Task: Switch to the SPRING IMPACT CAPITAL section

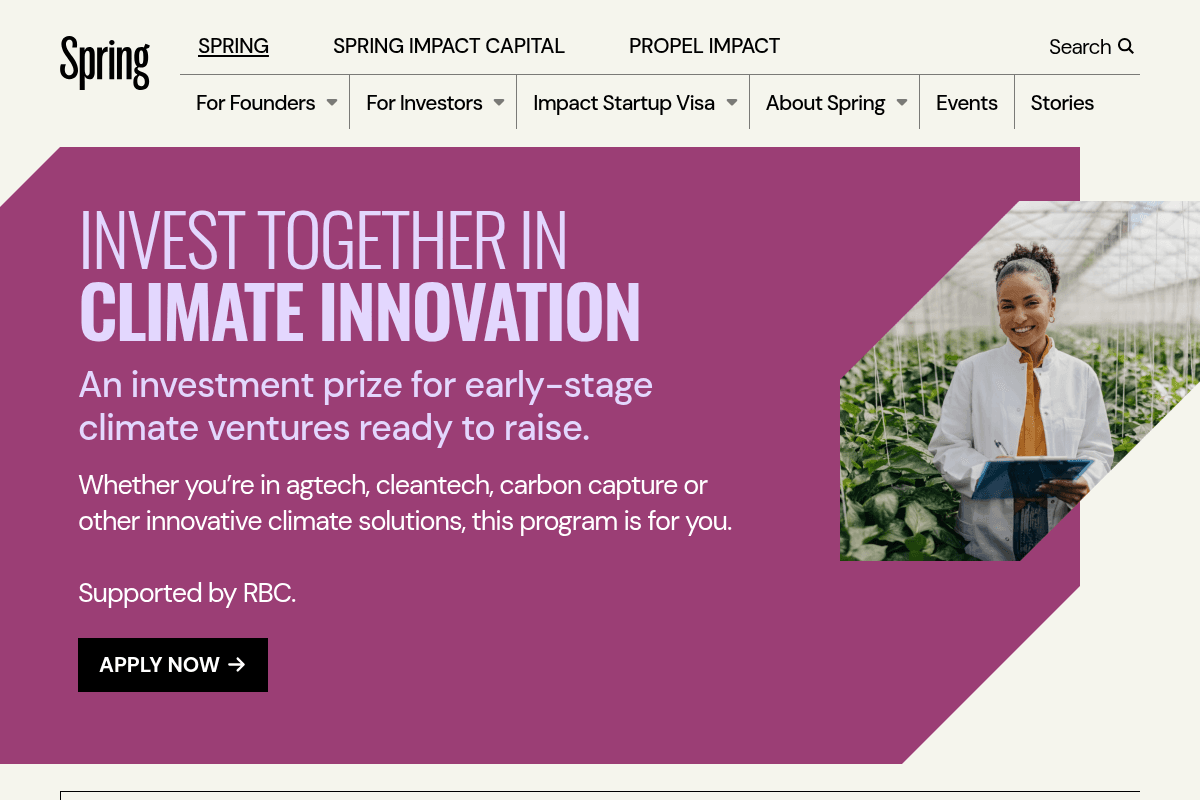Action: [x=448, y=46]
